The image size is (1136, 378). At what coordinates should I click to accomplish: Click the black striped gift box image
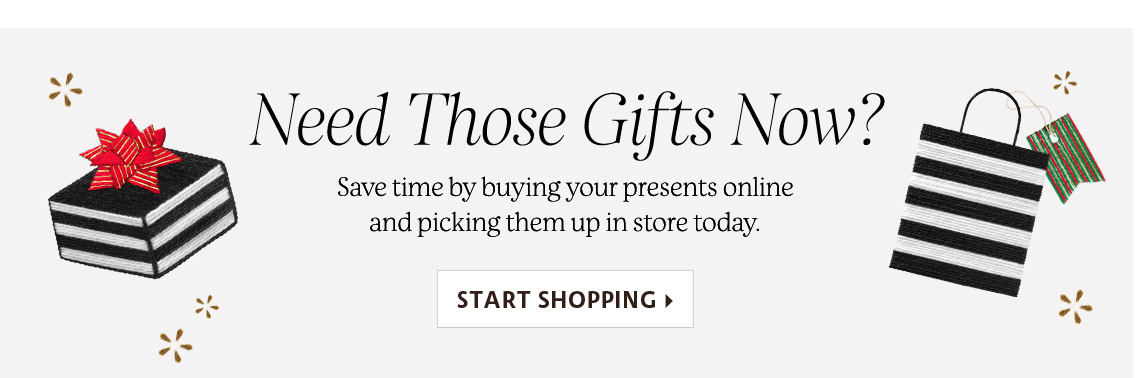click(x=143, y=199)
